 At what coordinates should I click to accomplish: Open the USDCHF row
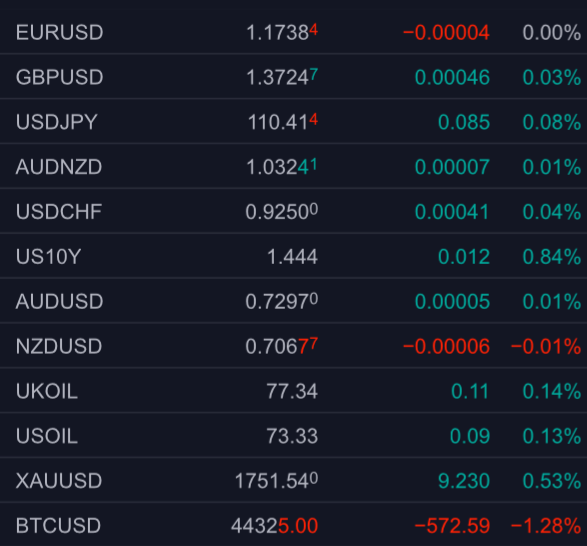click(x=294, y=211)
